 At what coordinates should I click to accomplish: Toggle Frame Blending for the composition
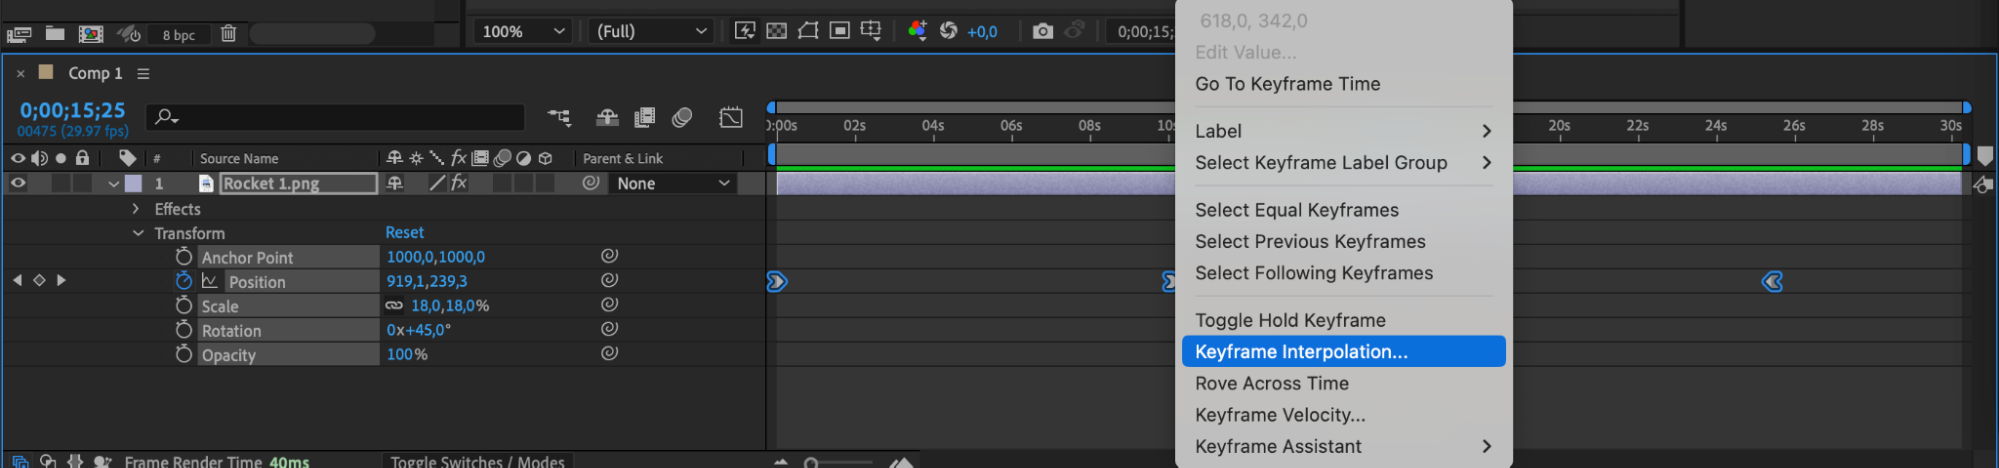click(645, 118)
